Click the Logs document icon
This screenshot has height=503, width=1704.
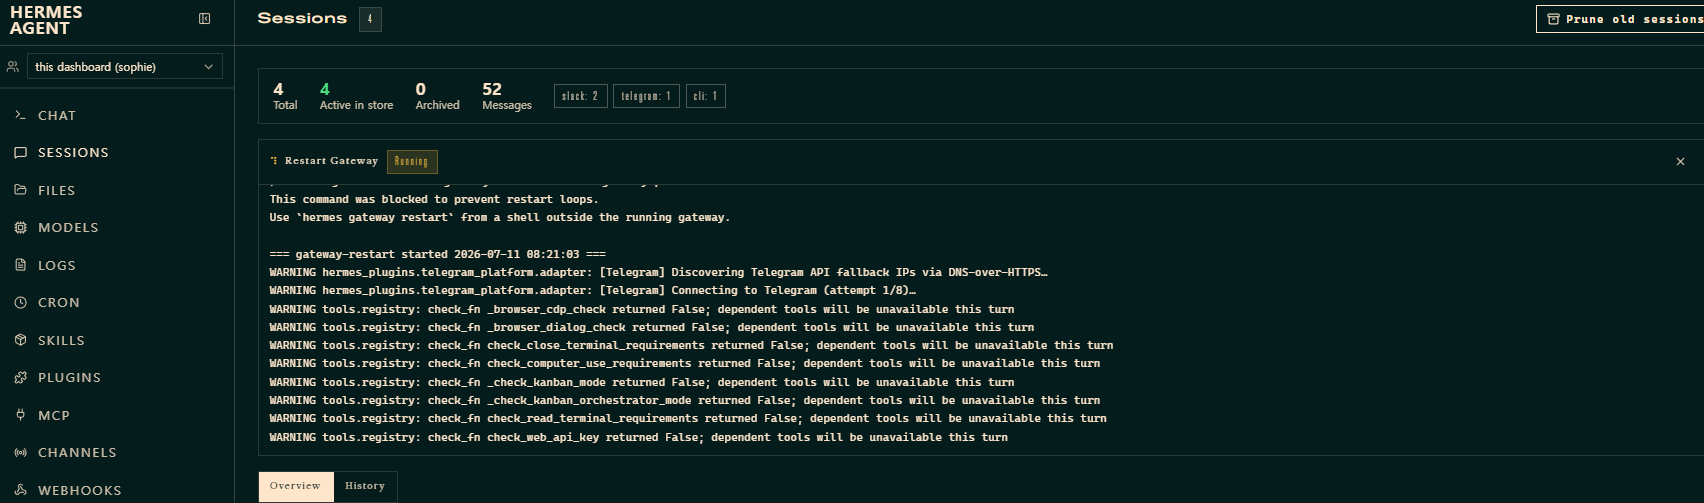point(20,265)
